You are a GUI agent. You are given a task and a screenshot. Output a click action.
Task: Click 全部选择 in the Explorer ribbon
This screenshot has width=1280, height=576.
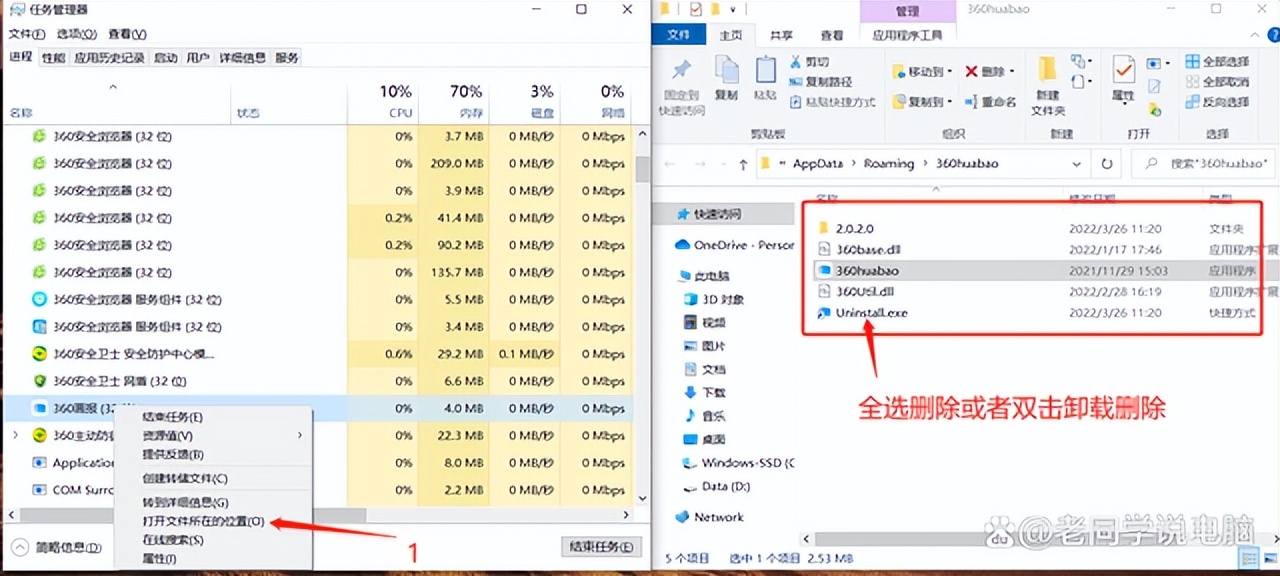[x=1217, y=62]
